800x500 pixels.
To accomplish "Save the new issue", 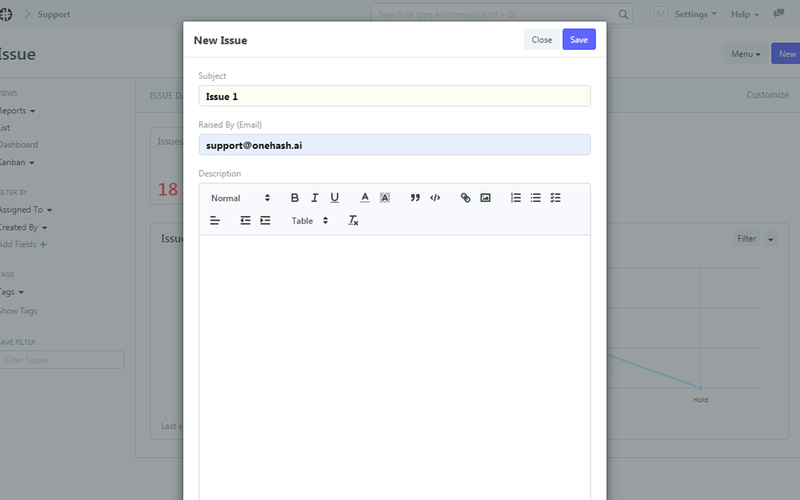I will pos(579,40).
